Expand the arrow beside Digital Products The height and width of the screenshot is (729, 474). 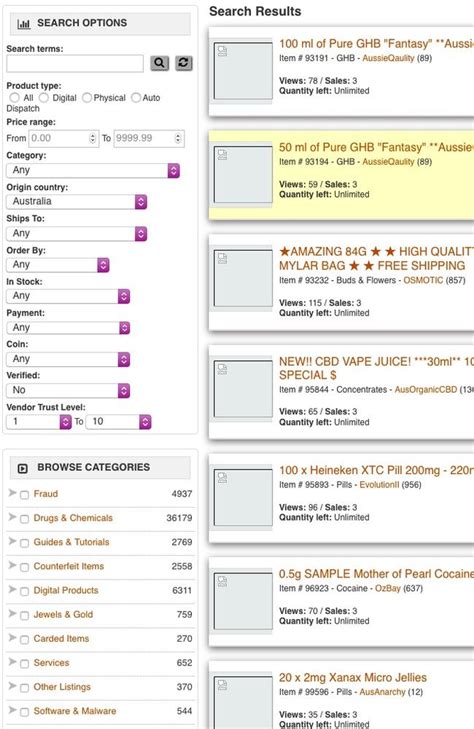(13, 590)
